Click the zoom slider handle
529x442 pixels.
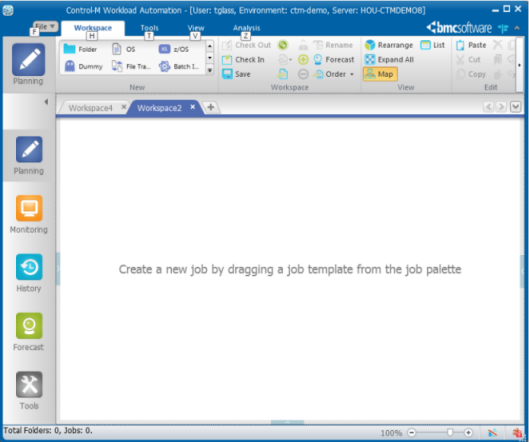450,433
